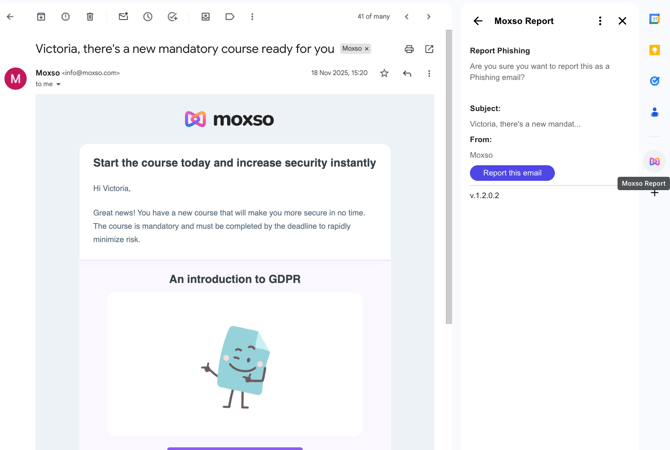Open the message's more options menu beside reply

(429, 73)
